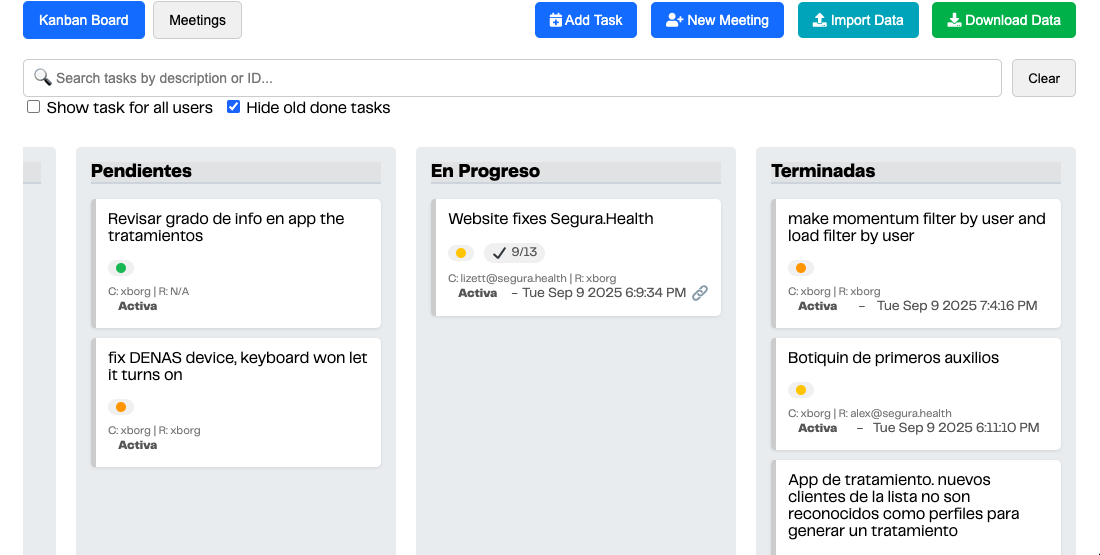Click the 9/13 checklist progress badge
Screen dimensions: 1100x555
pos(514,253)
